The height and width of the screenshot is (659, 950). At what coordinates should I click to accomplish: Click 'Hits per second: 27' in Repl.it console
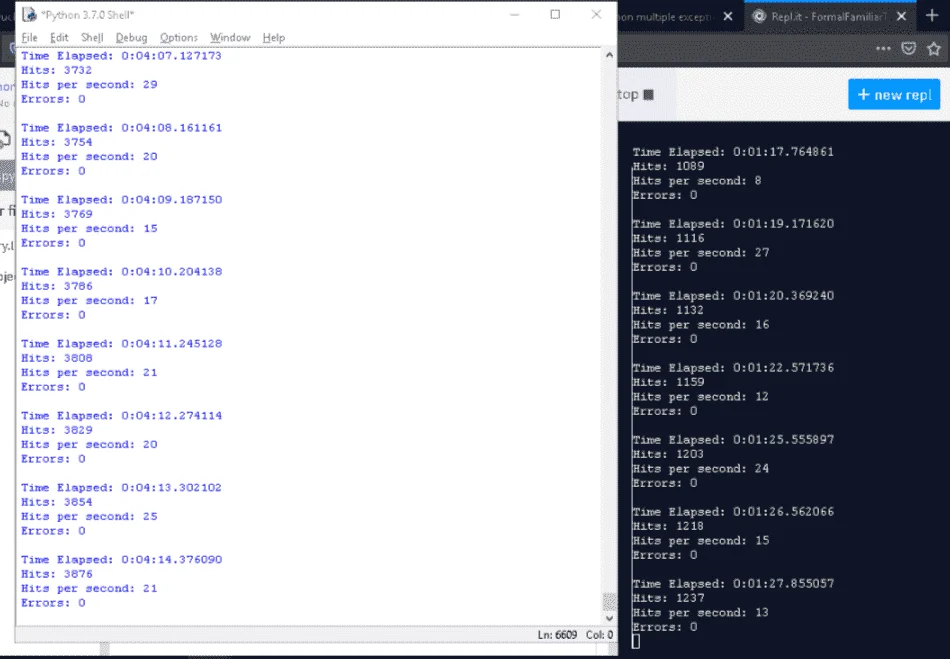[x=701, y=253]
